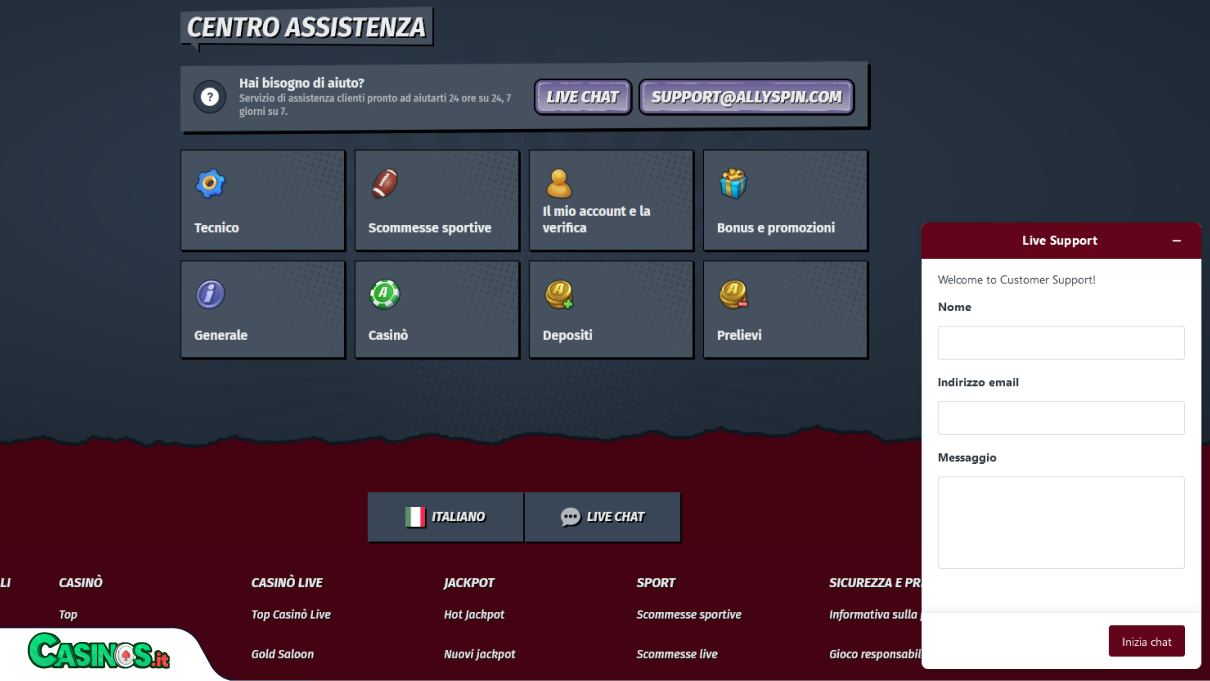The image size is (1210, 681).
Task: Click the Messaggio text area
Action: [x=1060, y=522]
